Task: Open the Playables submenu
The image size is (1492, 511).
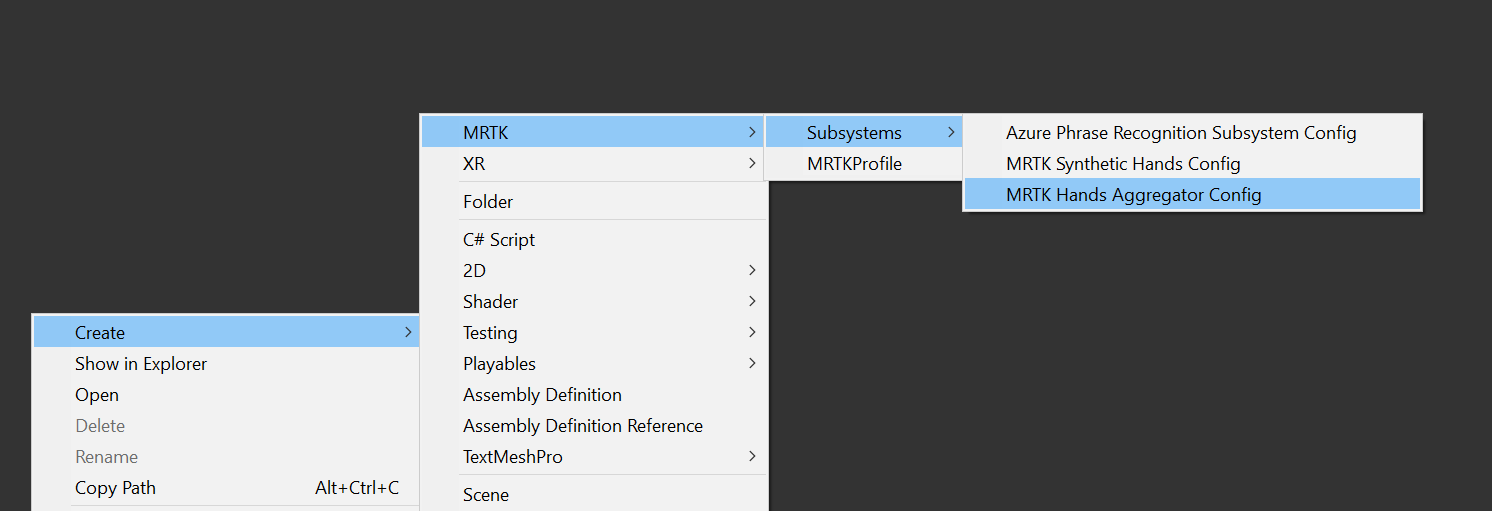Action: pos(594,363)
